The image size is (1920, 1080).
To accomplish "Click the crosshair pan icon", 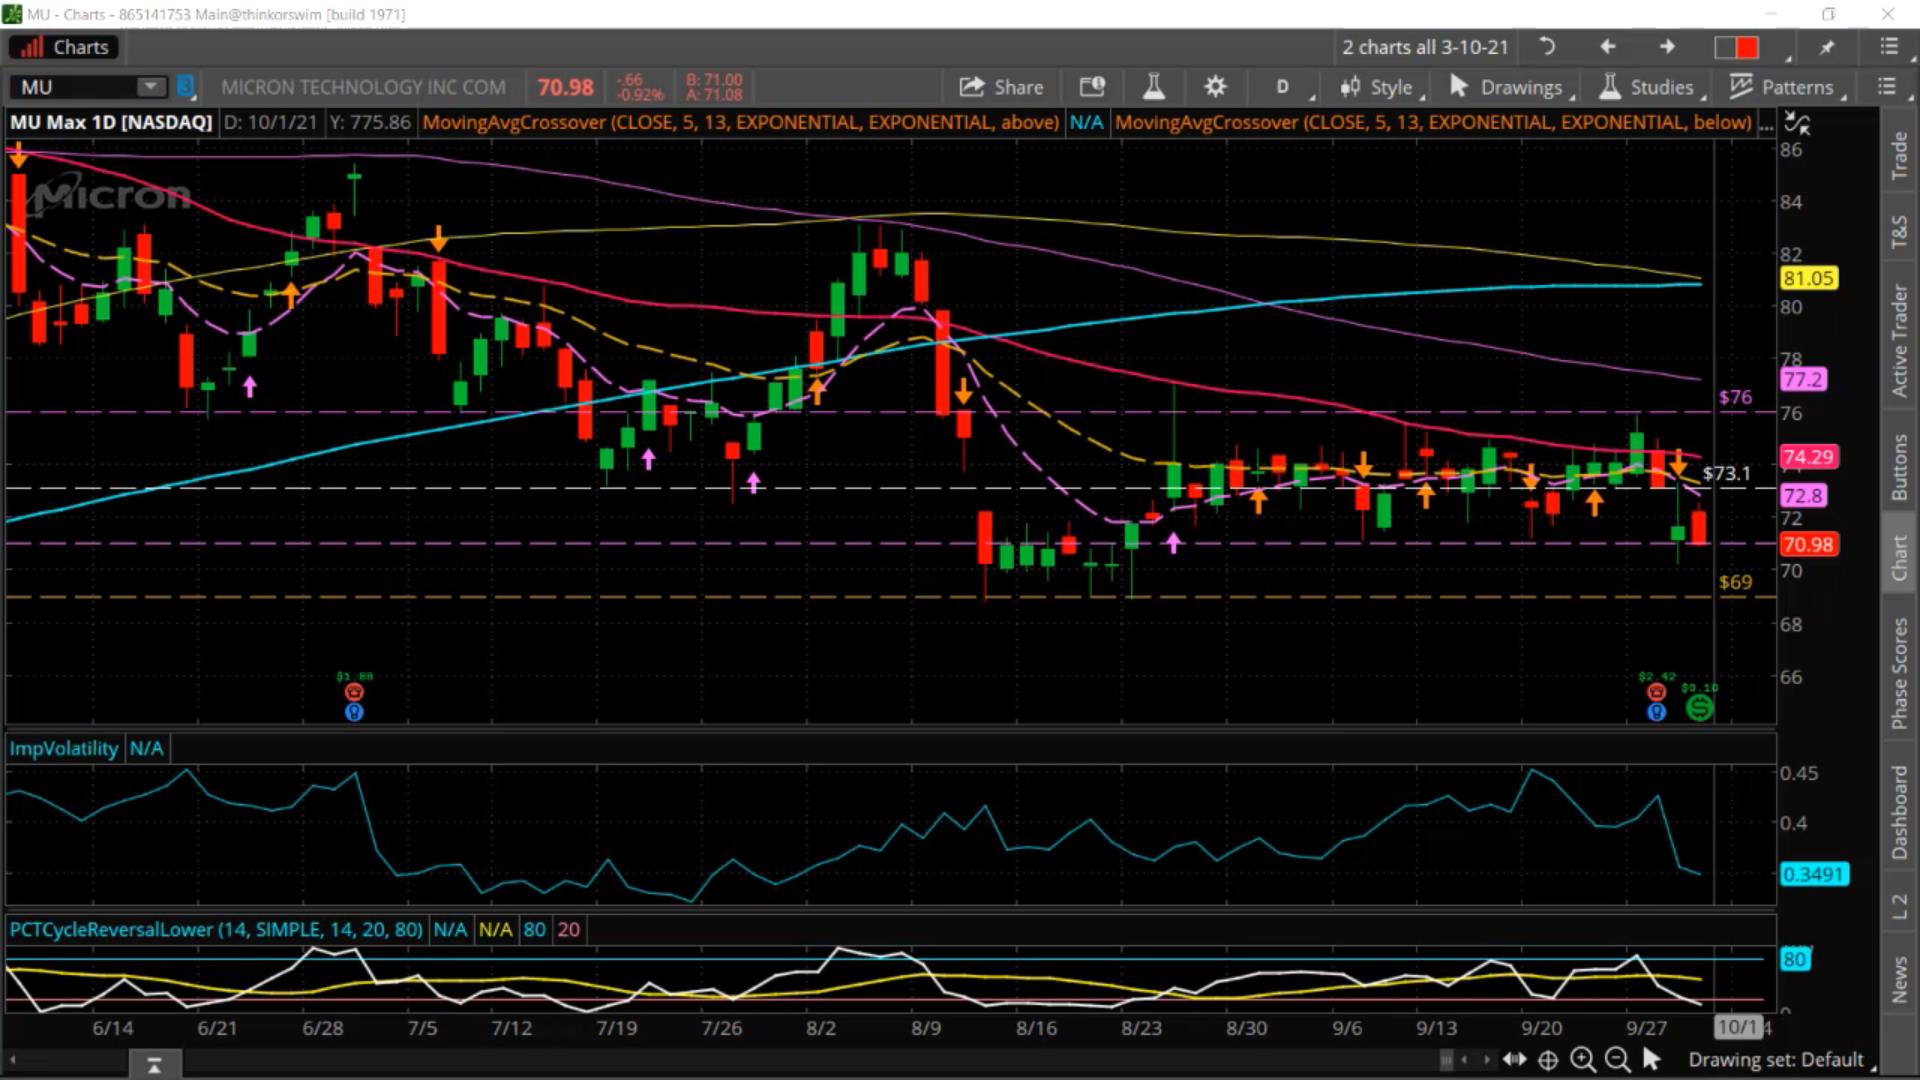I will pyautogui.click(x=1548, y=1060).
